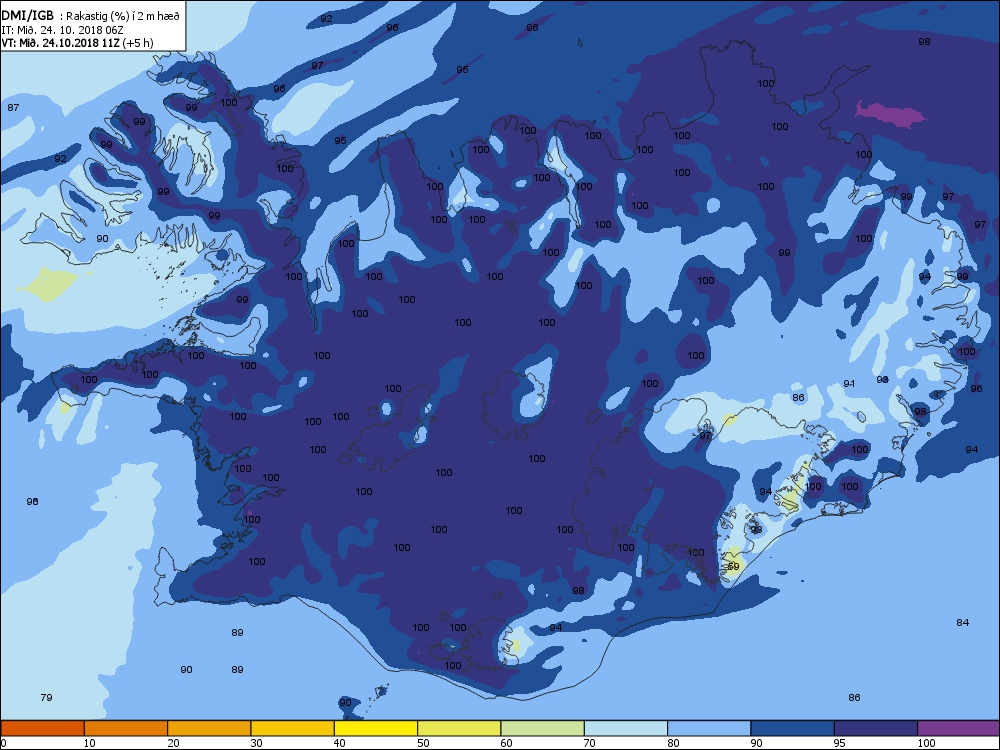Choose the 30–40 golden legend swatch
The width and height of the screenshot is (1000, 750).
(293, 728)
